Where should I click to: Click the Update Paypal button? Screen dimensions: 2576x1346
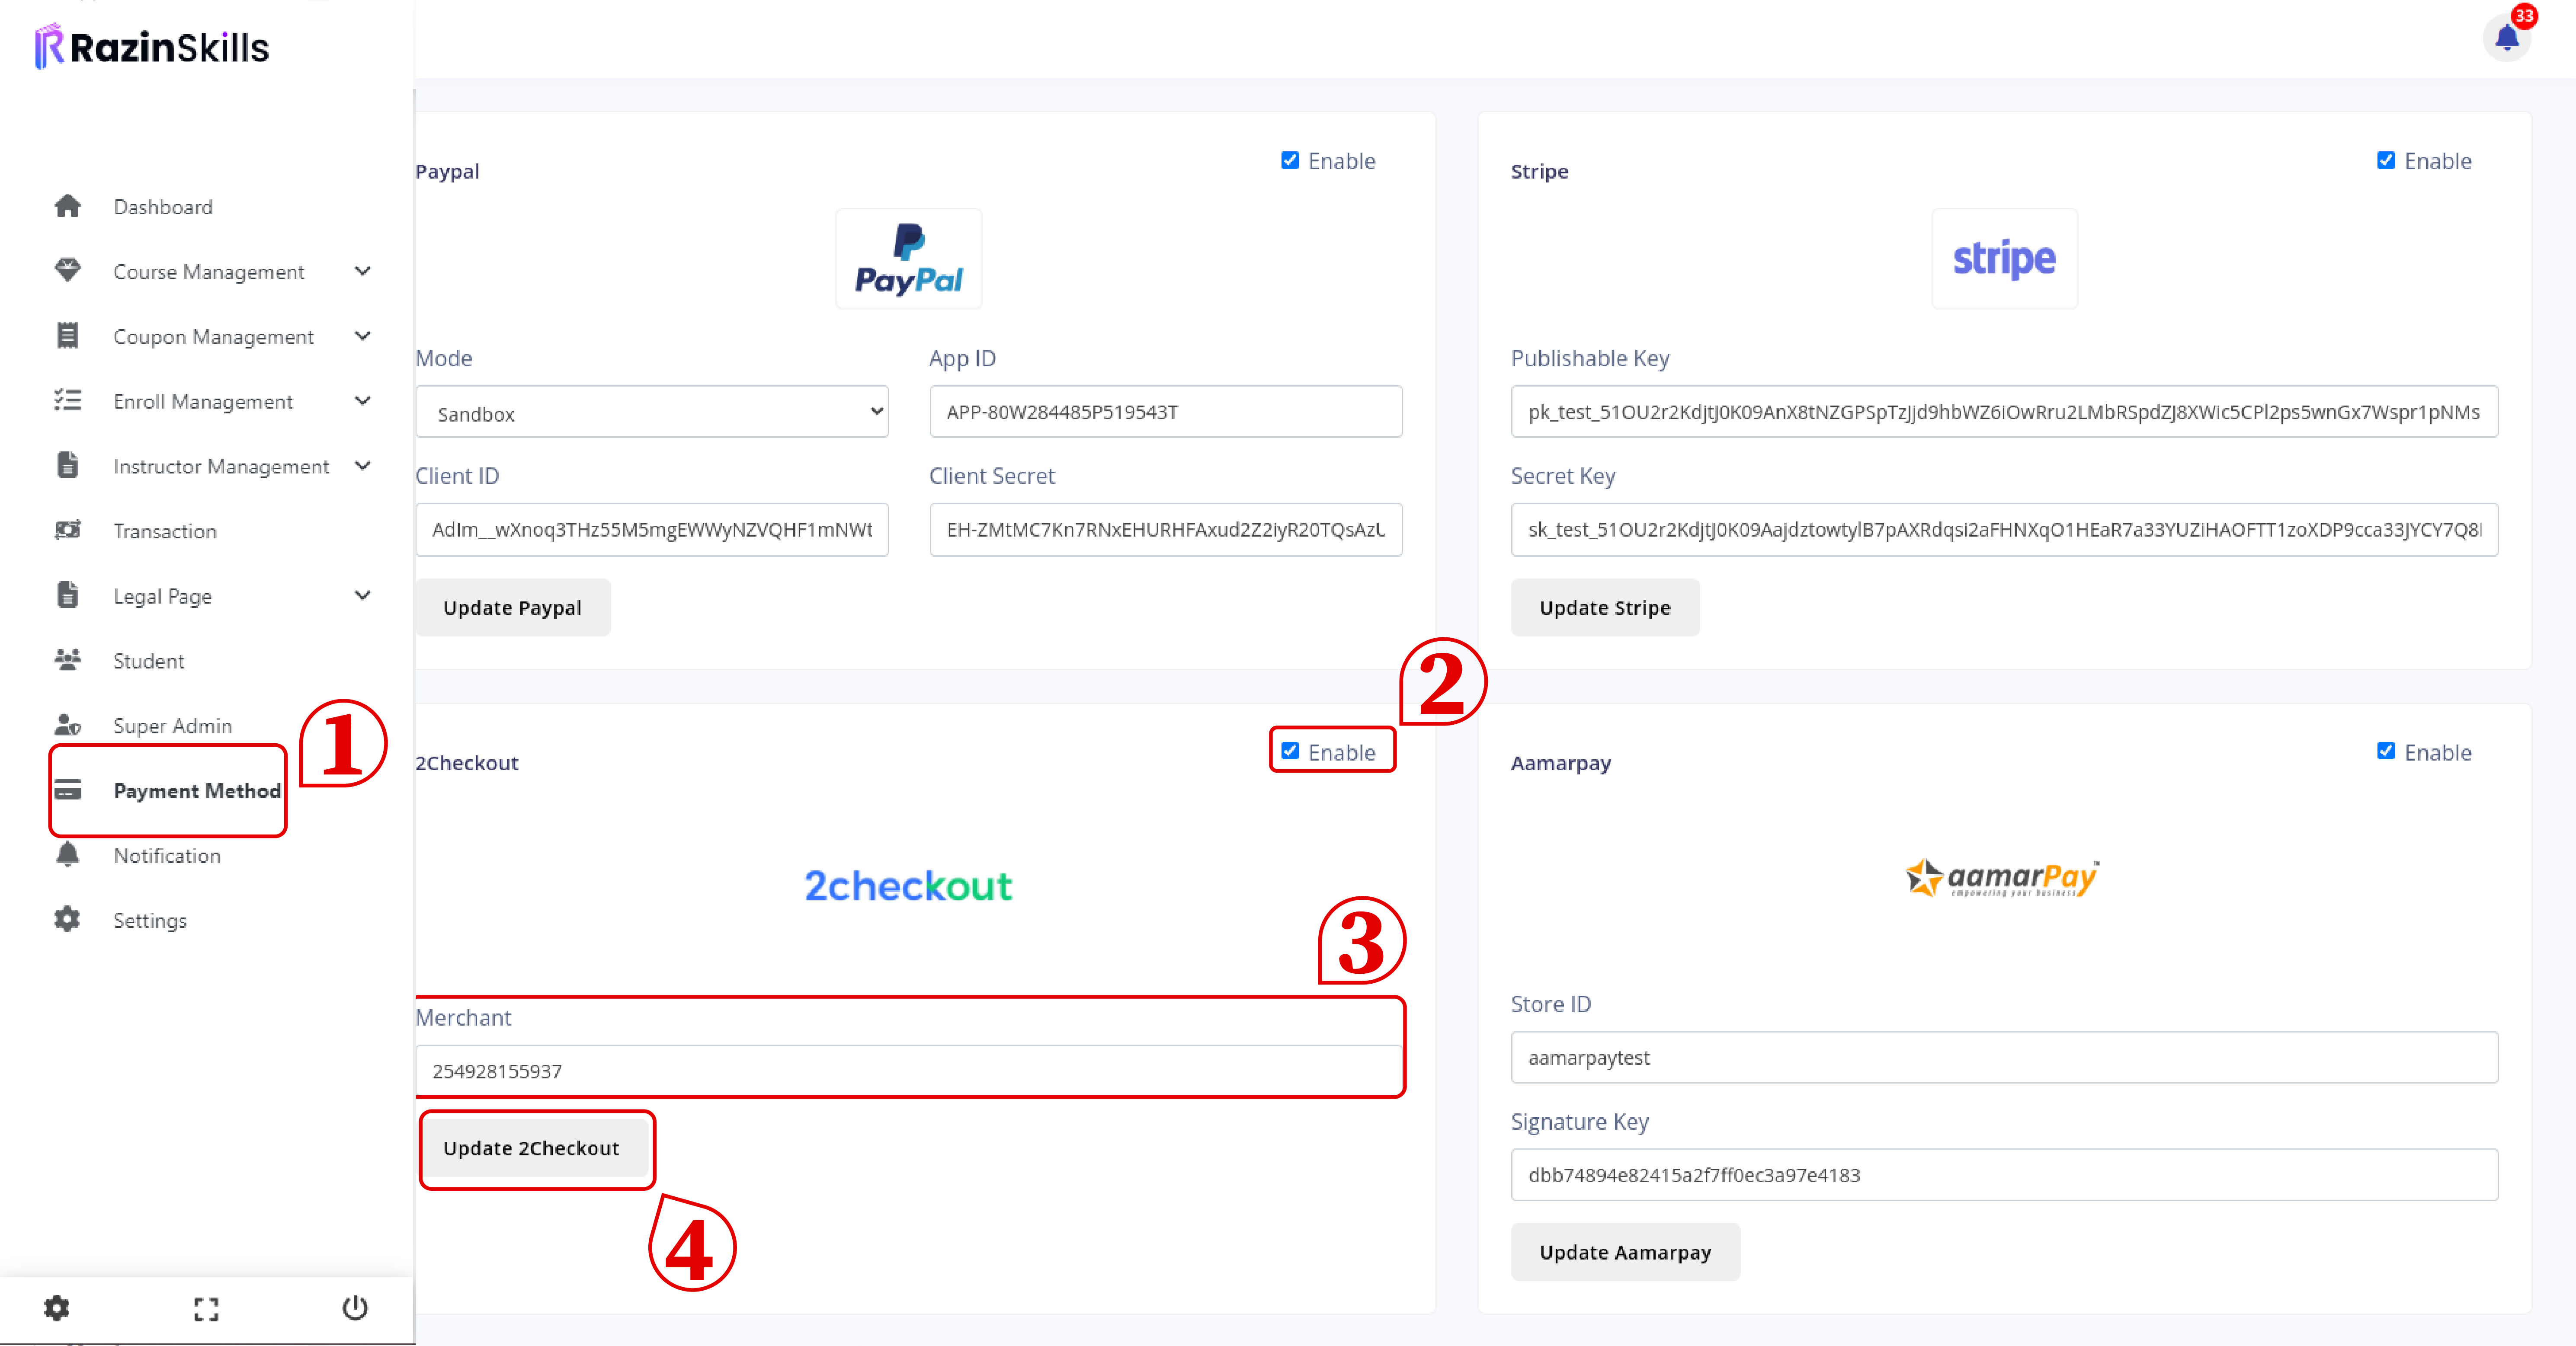click(x=513, y=607)
